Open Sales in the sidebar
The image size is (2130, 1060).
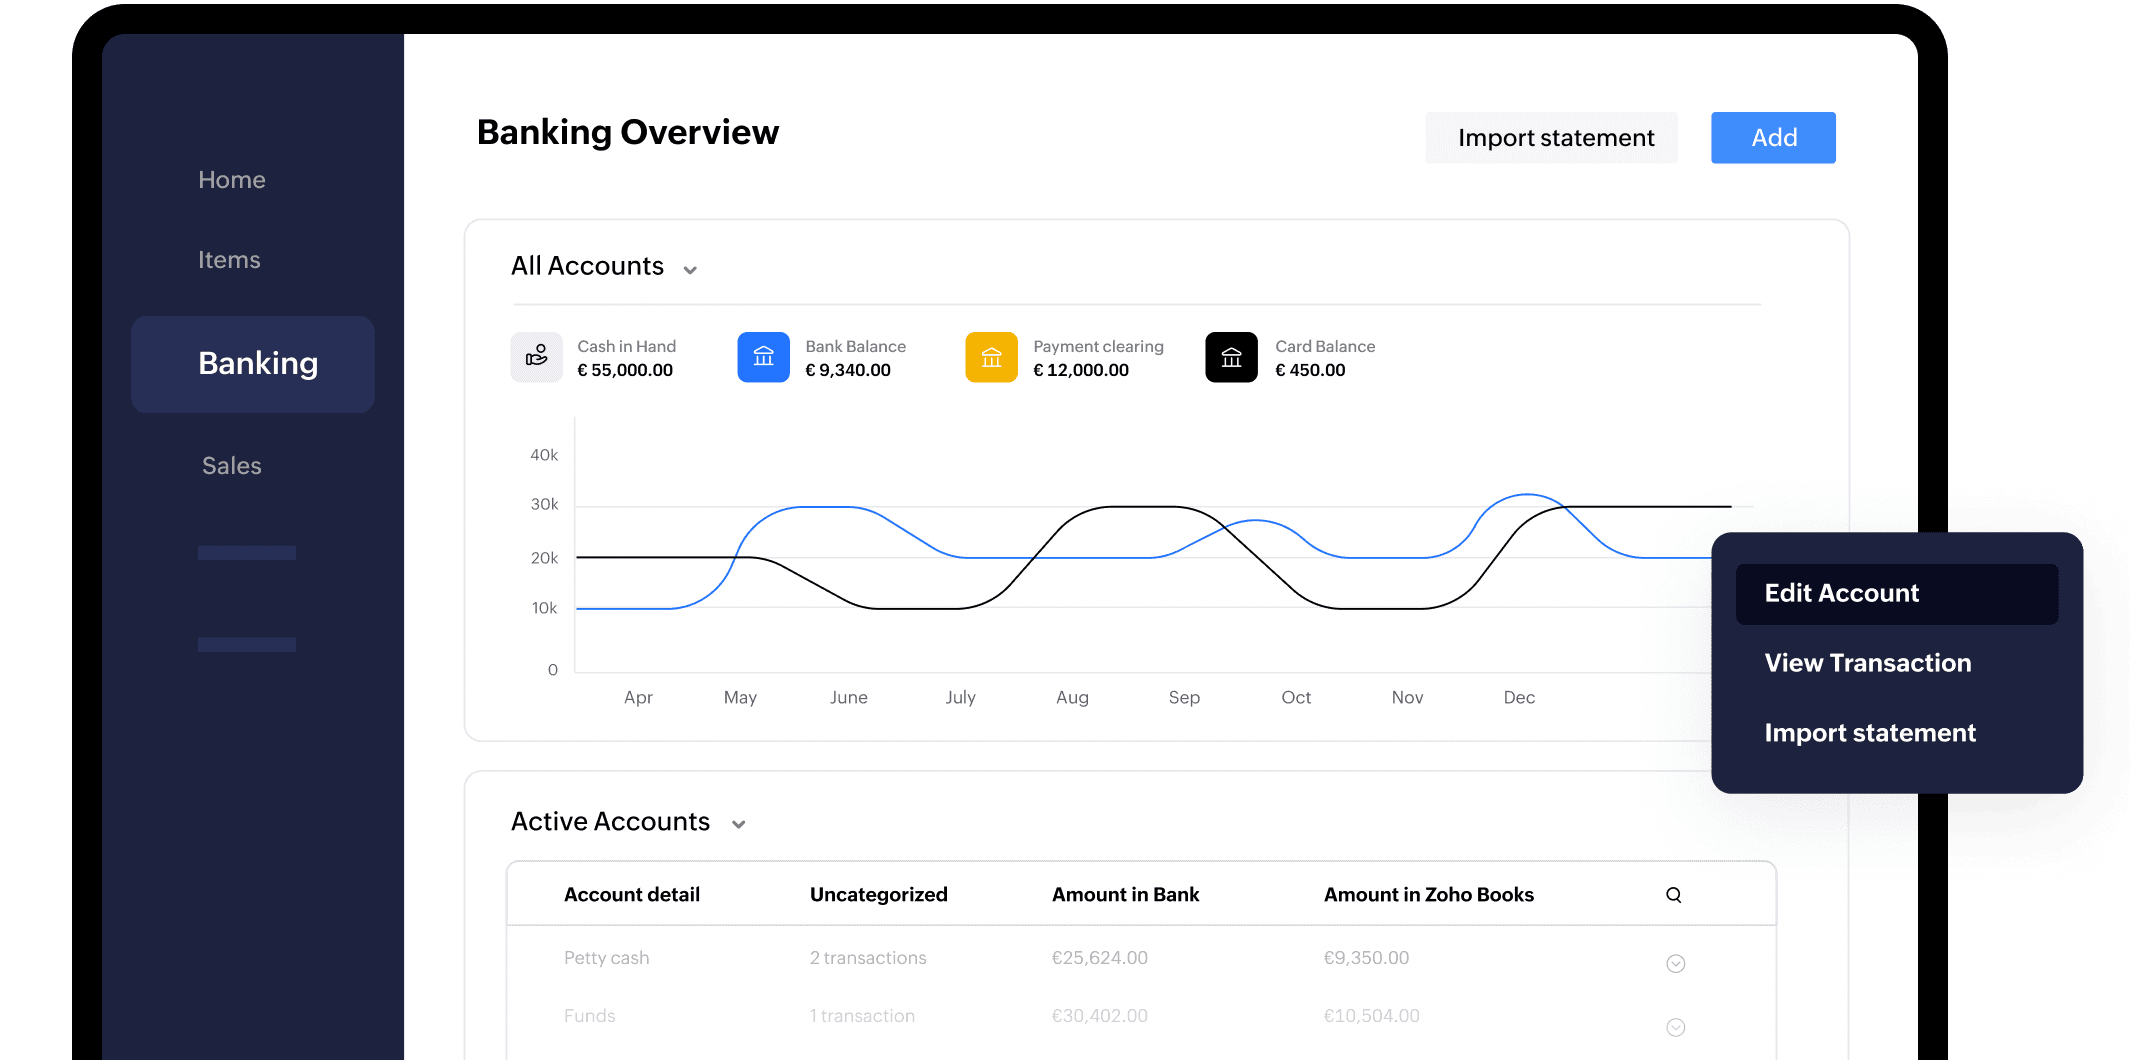pyautogui.click(x=232, y=466)
